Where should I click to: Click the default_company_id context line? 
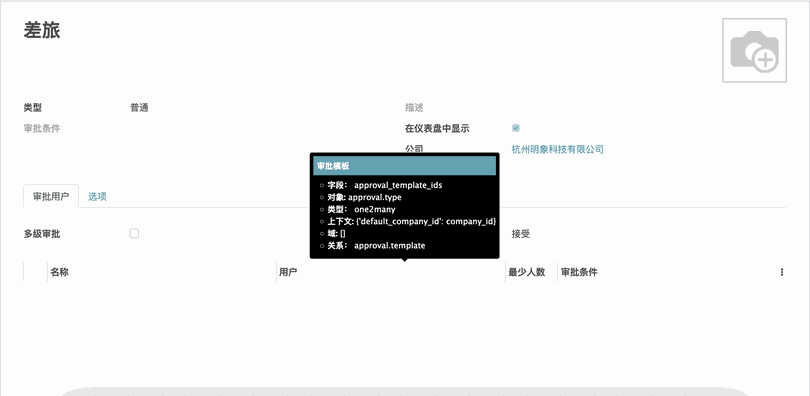click(412, 221)
